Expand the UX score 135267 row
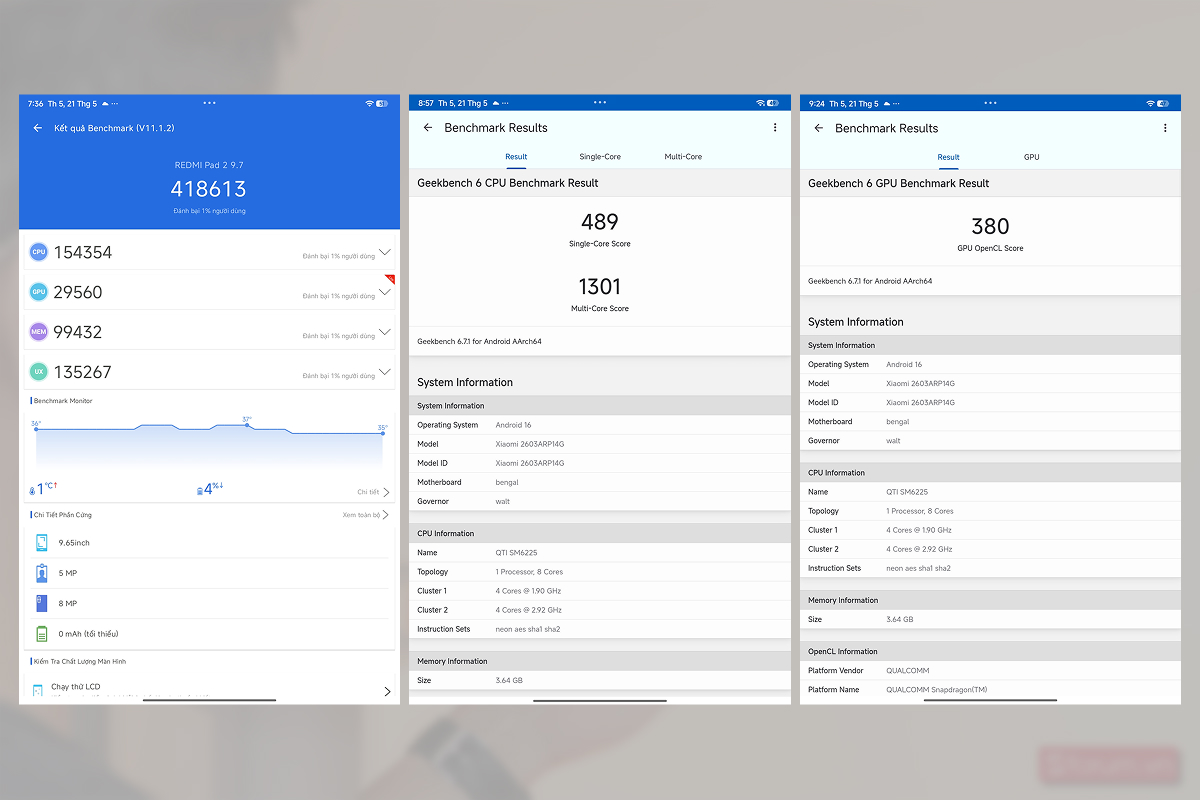This screenshot has width=1200, height=800. tap(385, 372)
